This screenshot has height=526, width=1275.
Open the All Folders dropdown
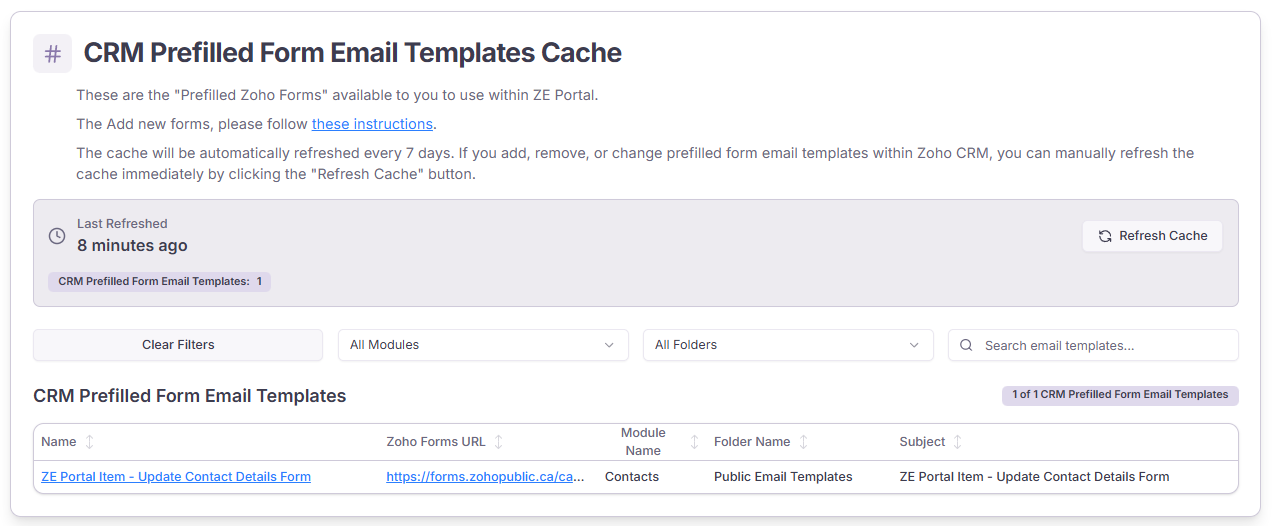[x=787, y=345]
